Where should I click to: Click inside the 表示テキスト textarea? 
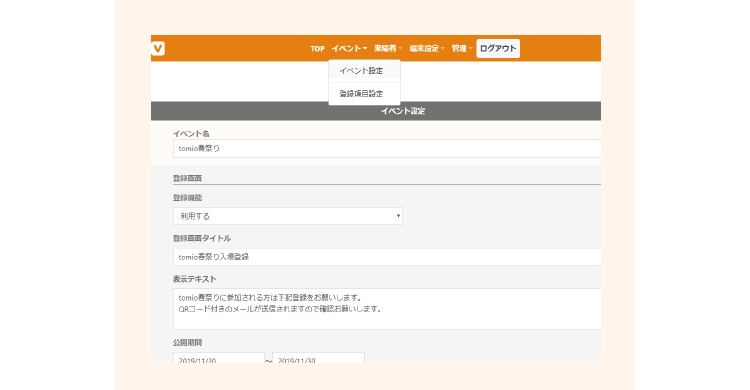click(x=387, y=309)
